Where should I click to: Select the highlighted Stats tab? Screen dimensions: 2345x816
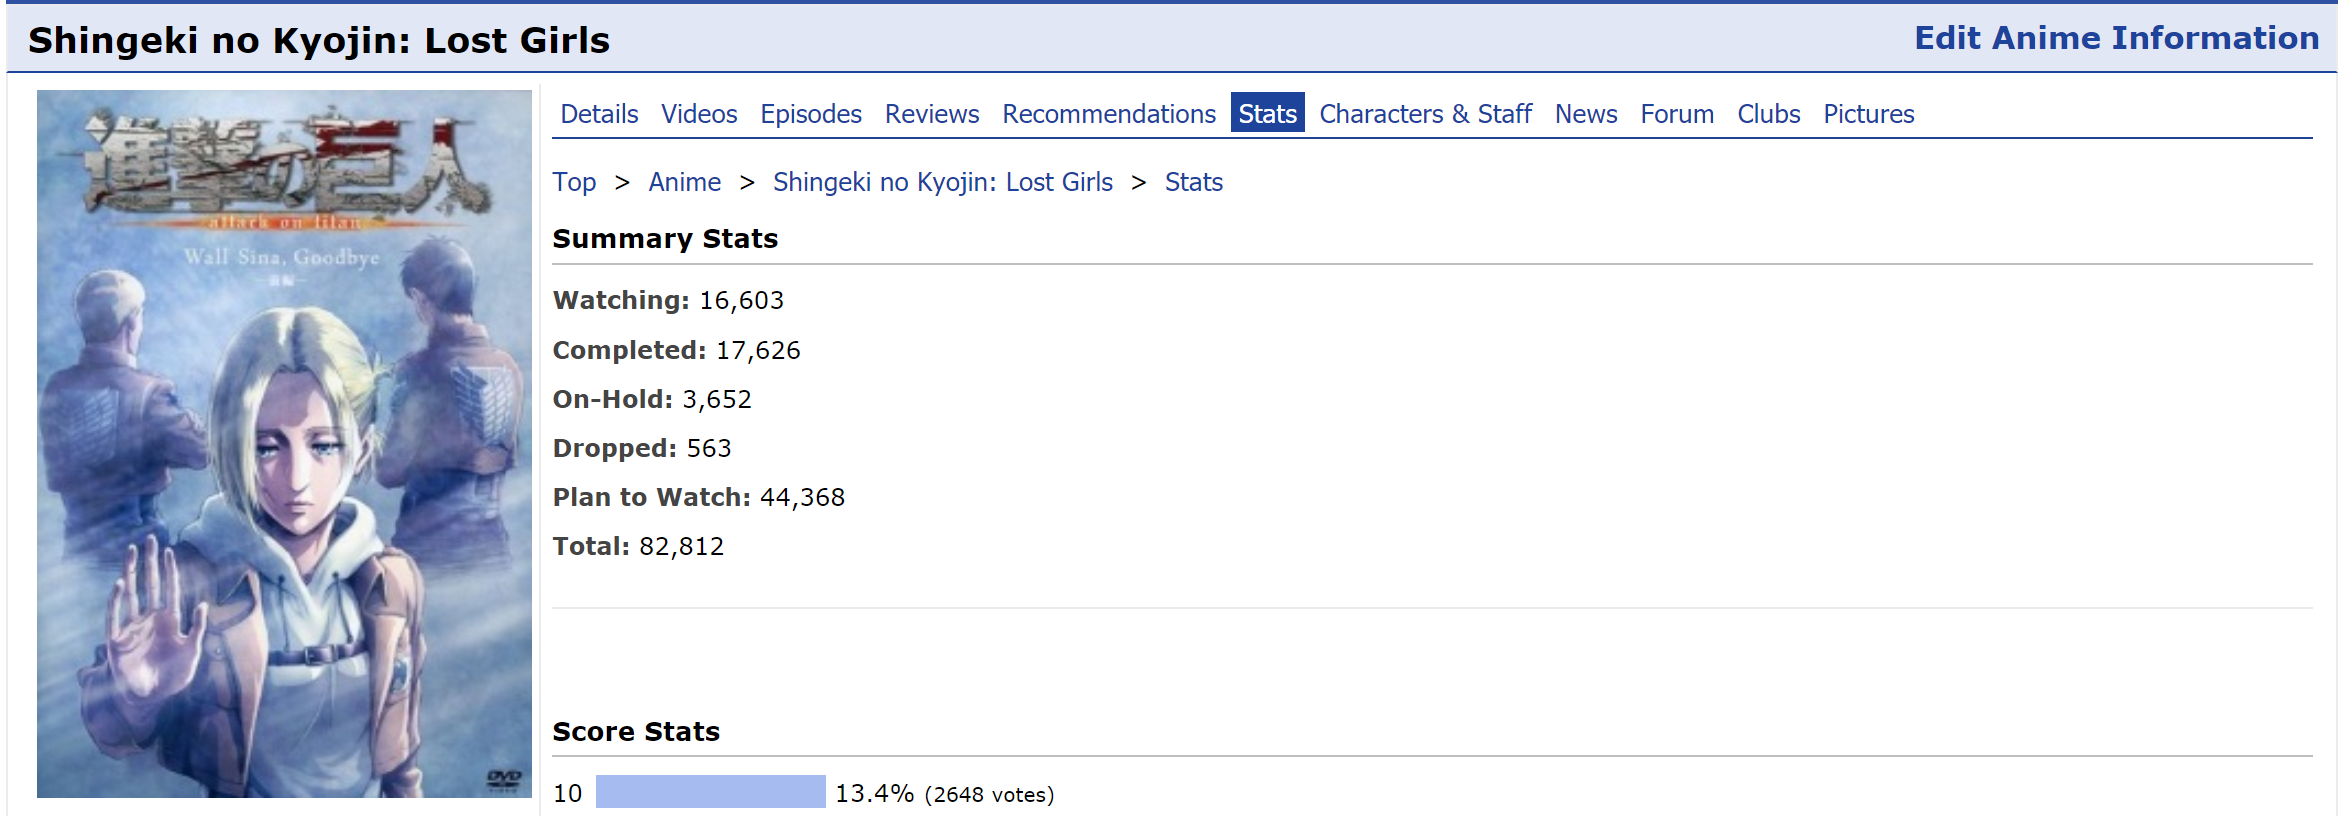pos(1266,114)
